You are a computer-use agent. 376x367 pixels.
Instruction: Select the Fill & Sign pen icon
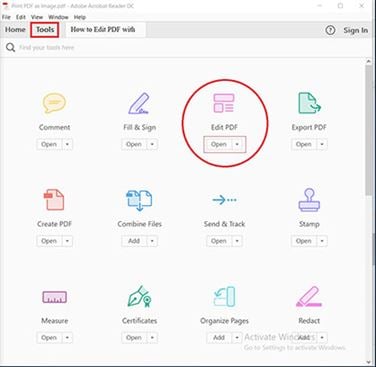click(139, 103)
